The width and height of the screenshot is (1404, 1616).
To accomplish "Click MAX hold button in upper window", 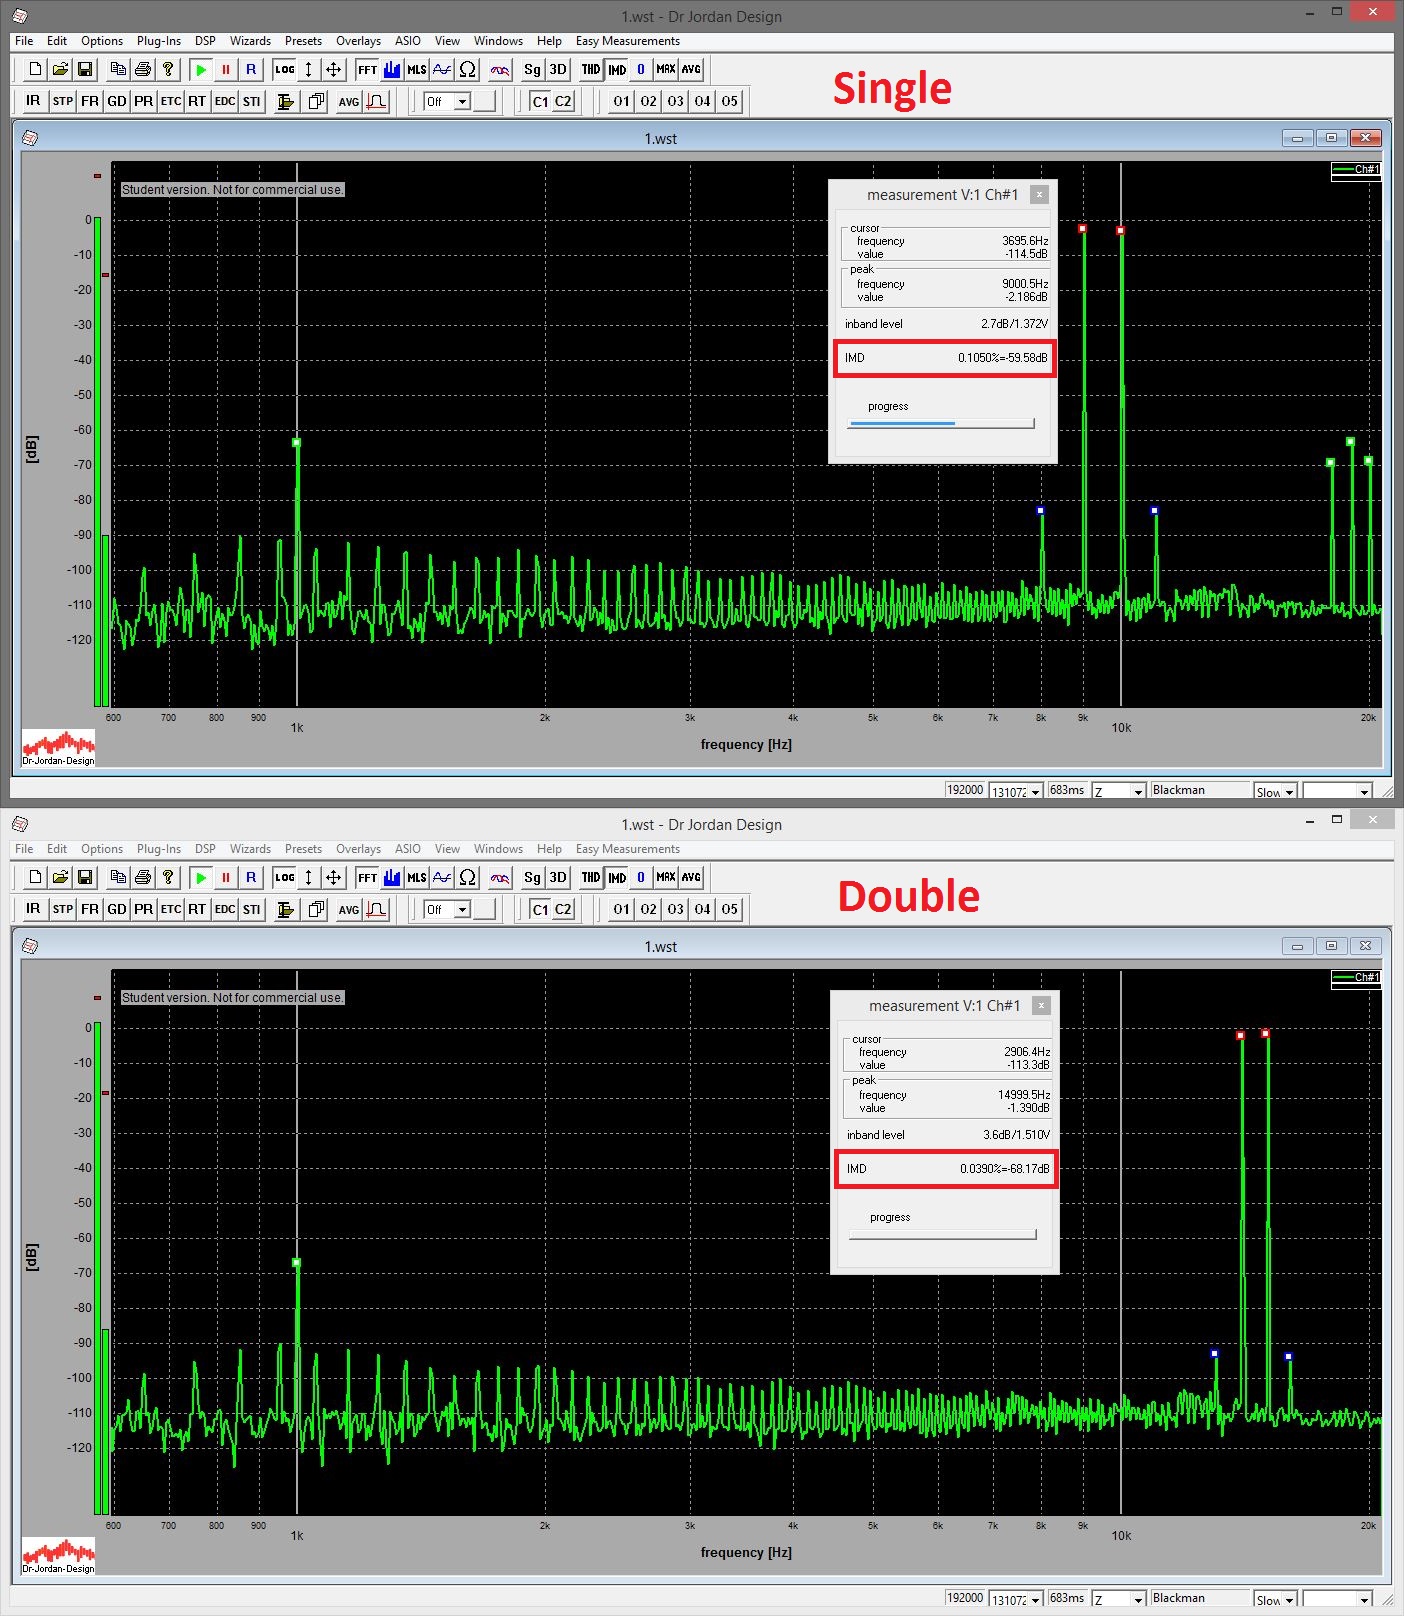I will pyautogui.click(x=666, y=70).
